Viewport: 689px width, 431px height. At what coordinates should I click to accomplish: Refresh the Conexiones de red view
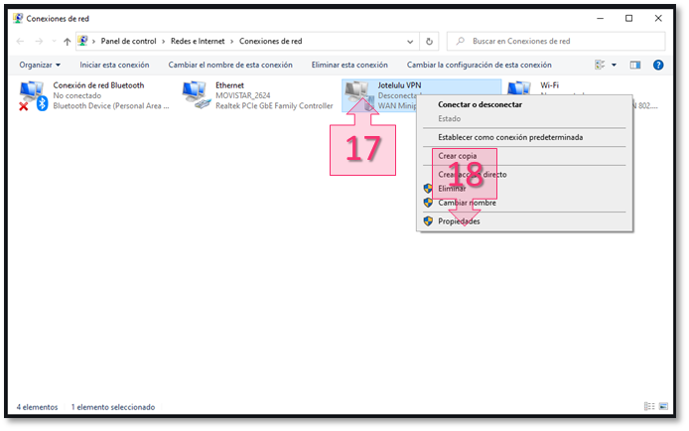coord(429,41)
